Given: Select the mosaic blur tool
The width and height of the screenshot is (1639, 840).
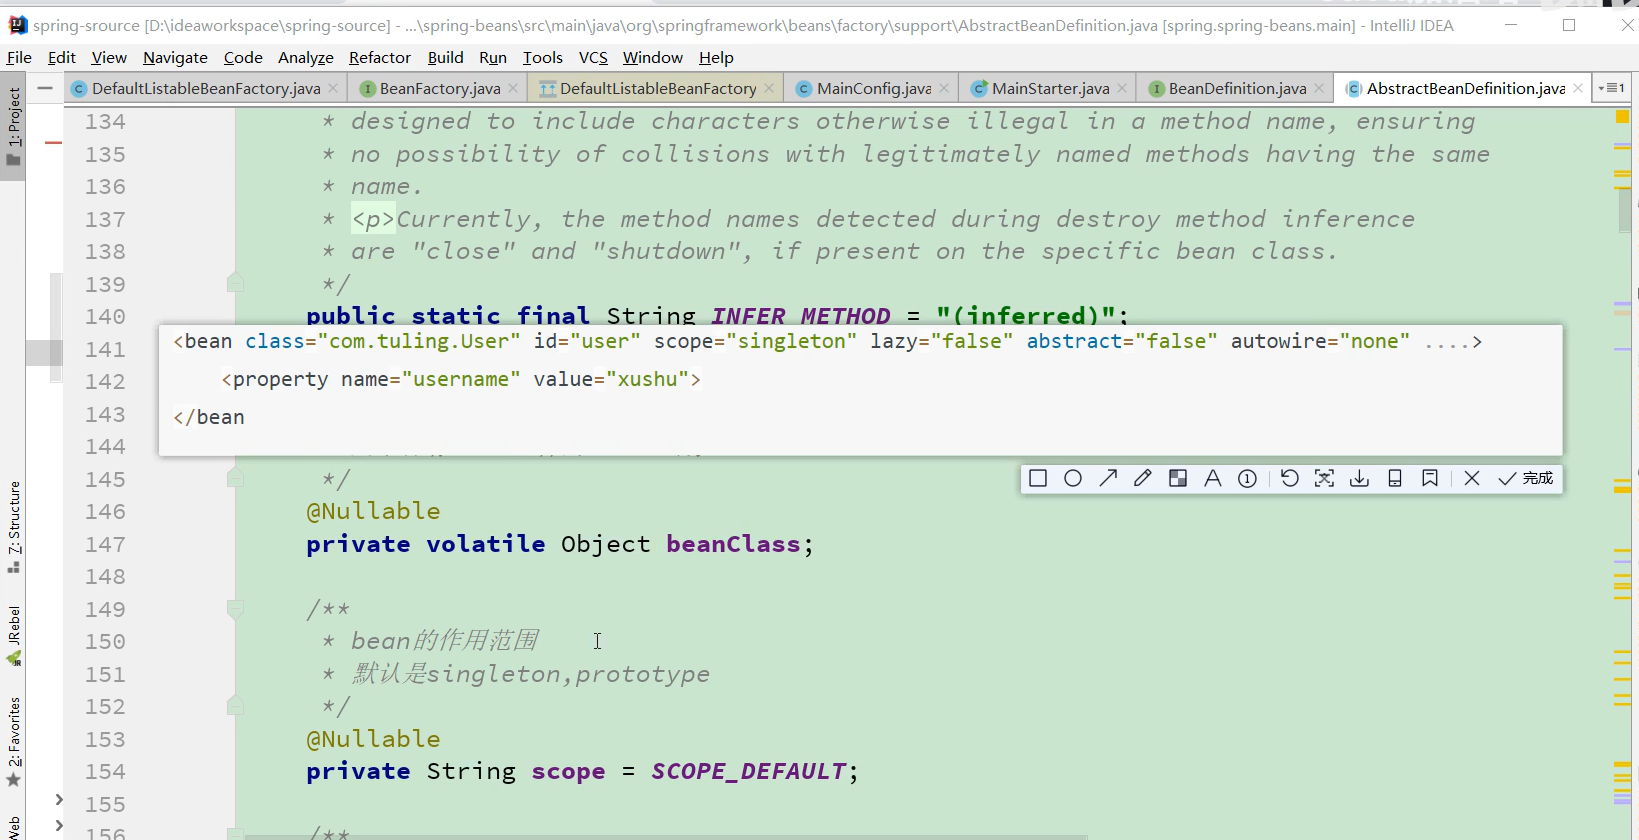Looking at the screenshot, I should click(x=1178, y=479).
